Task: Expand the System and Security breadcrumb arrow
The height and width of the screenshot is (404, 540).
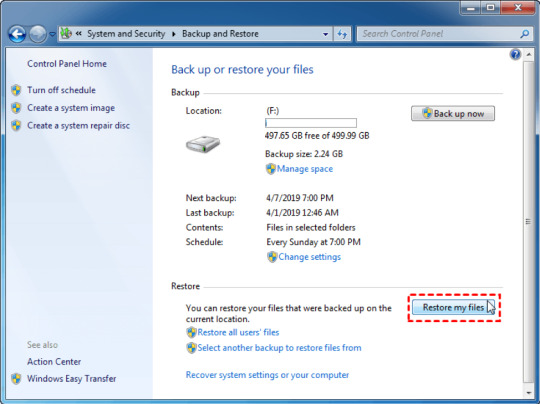Action: tap(174, 34)
